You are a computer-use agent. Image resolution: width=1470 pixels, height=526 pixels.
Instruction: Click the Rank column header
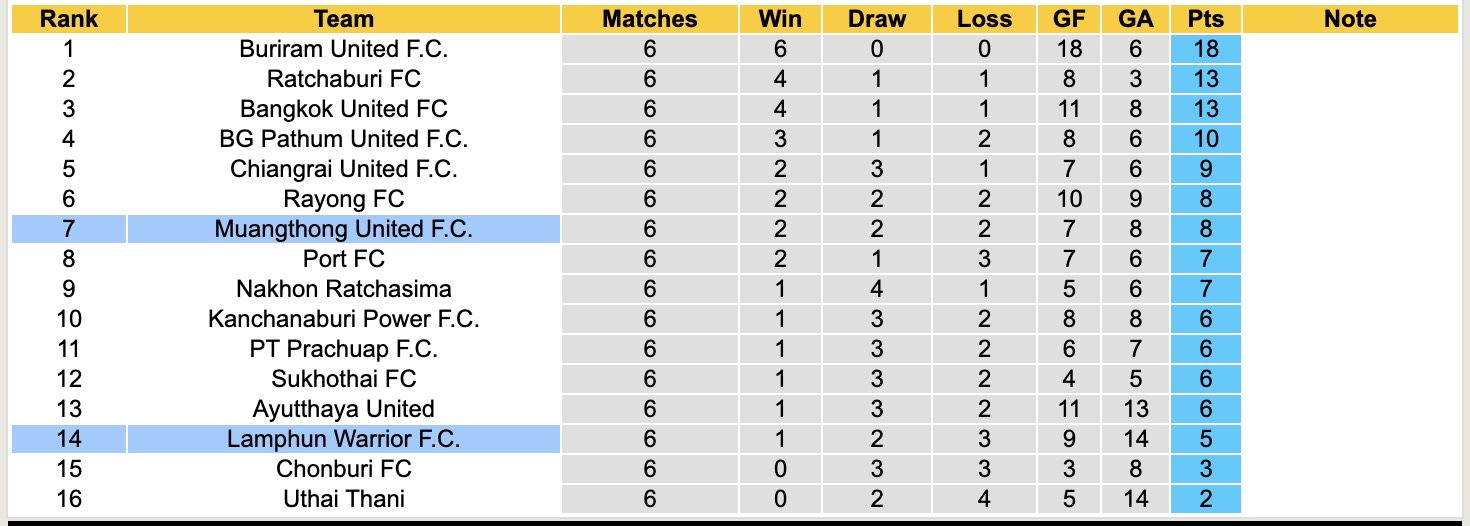pos(68,19)
